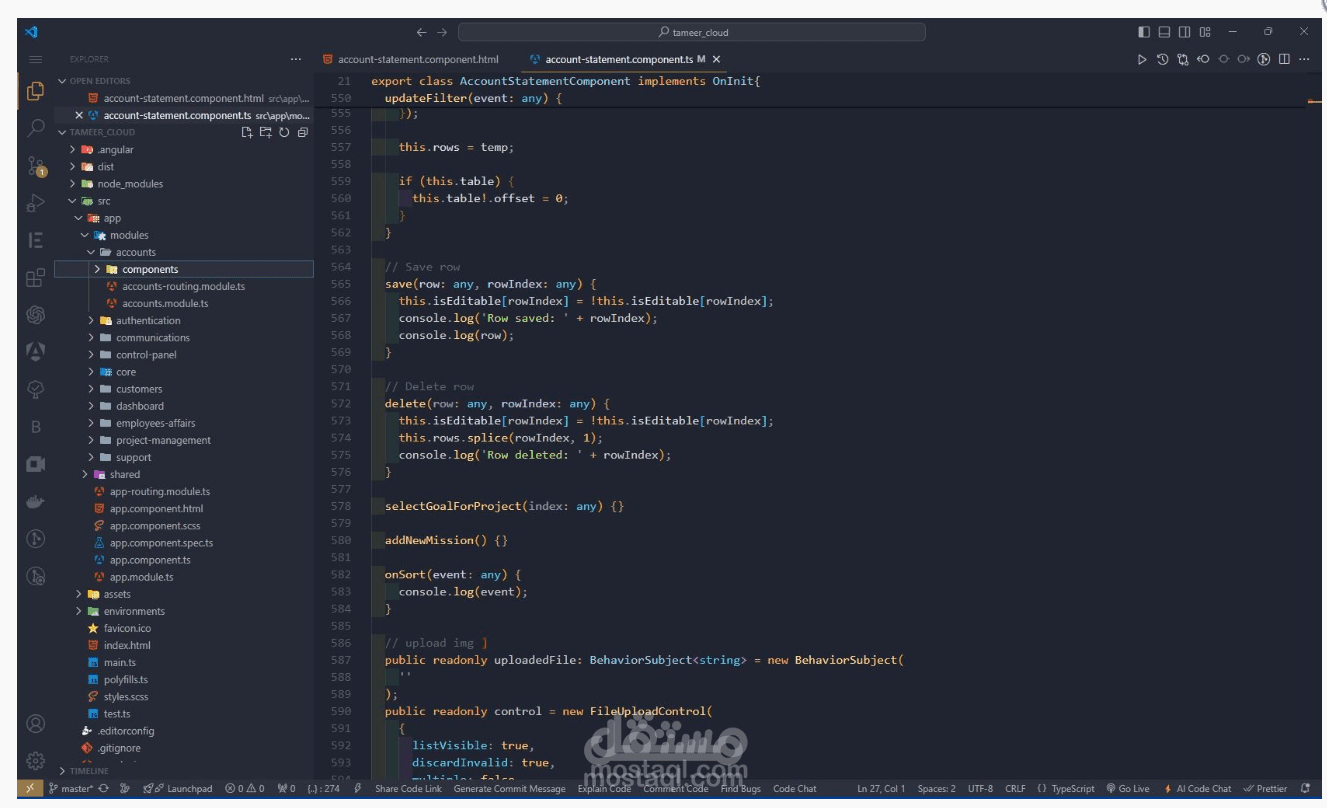The image size is (1327, 808).
Task: Click the errors and warnings counter
Action: [x=245, y=788]
